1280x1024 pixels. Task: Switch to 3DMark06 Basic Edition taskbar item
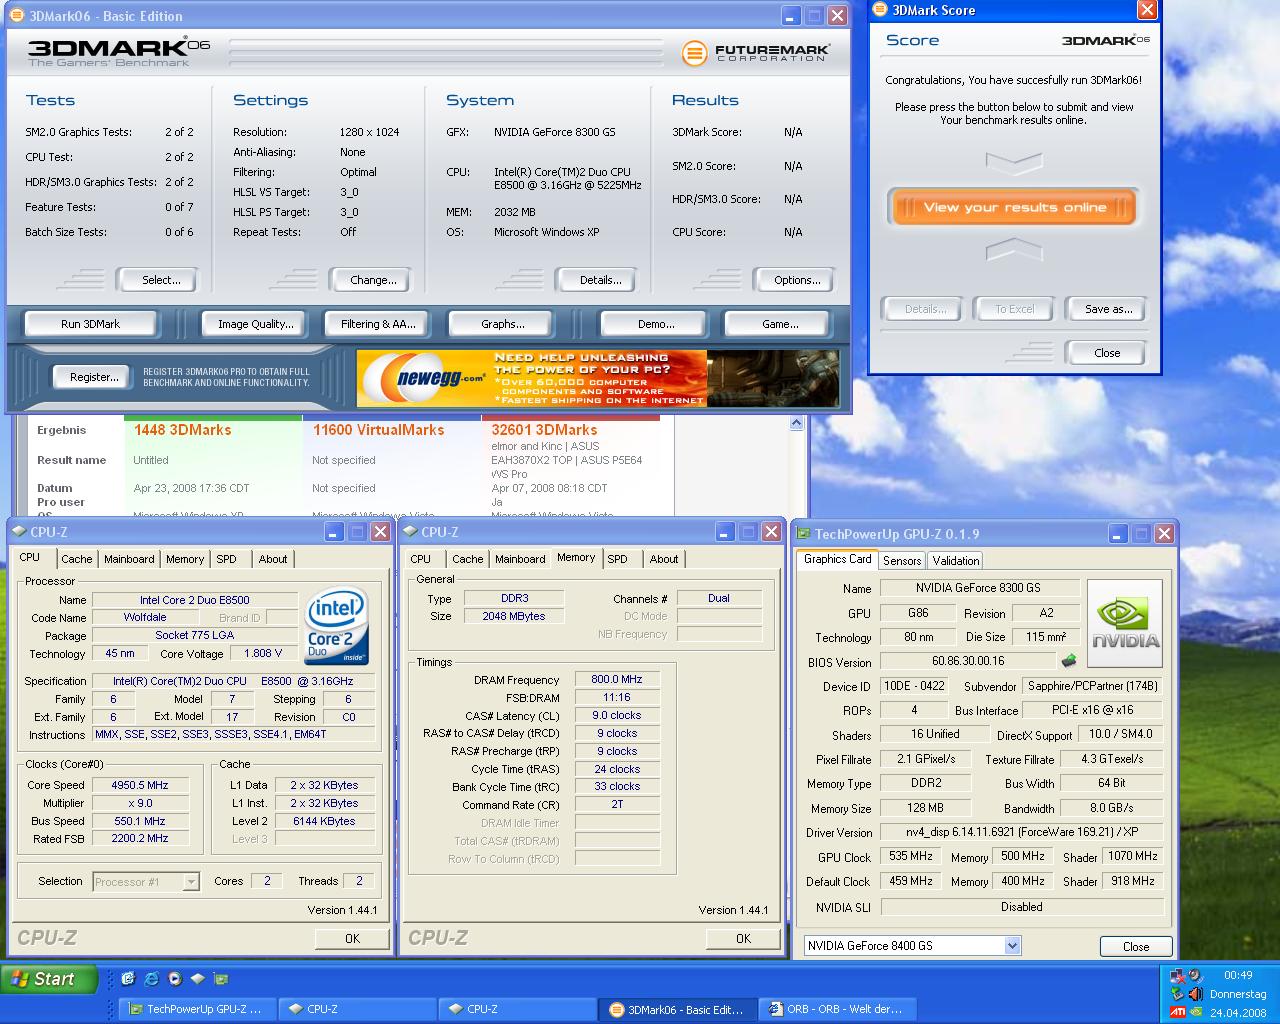677,1009
